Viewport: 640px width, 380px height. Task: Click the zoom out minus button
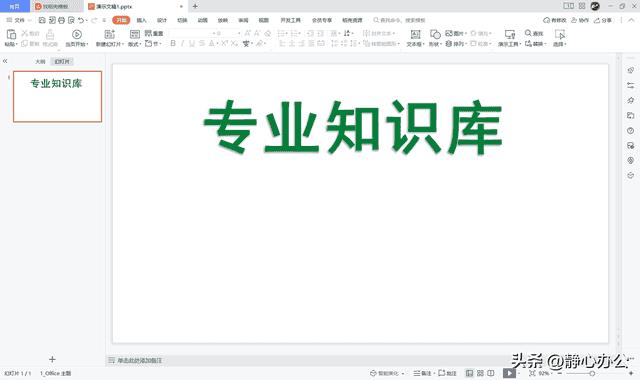coord(560,373)
